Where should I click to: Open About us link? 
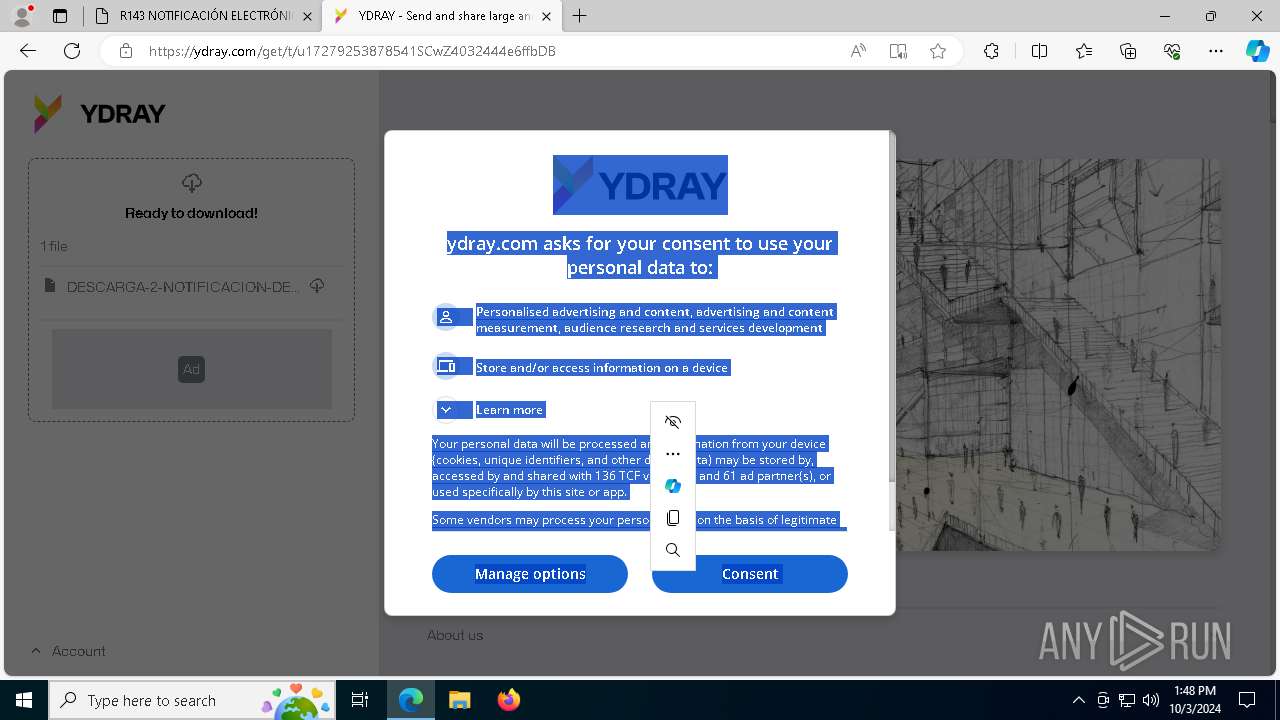tap(455, 635)
